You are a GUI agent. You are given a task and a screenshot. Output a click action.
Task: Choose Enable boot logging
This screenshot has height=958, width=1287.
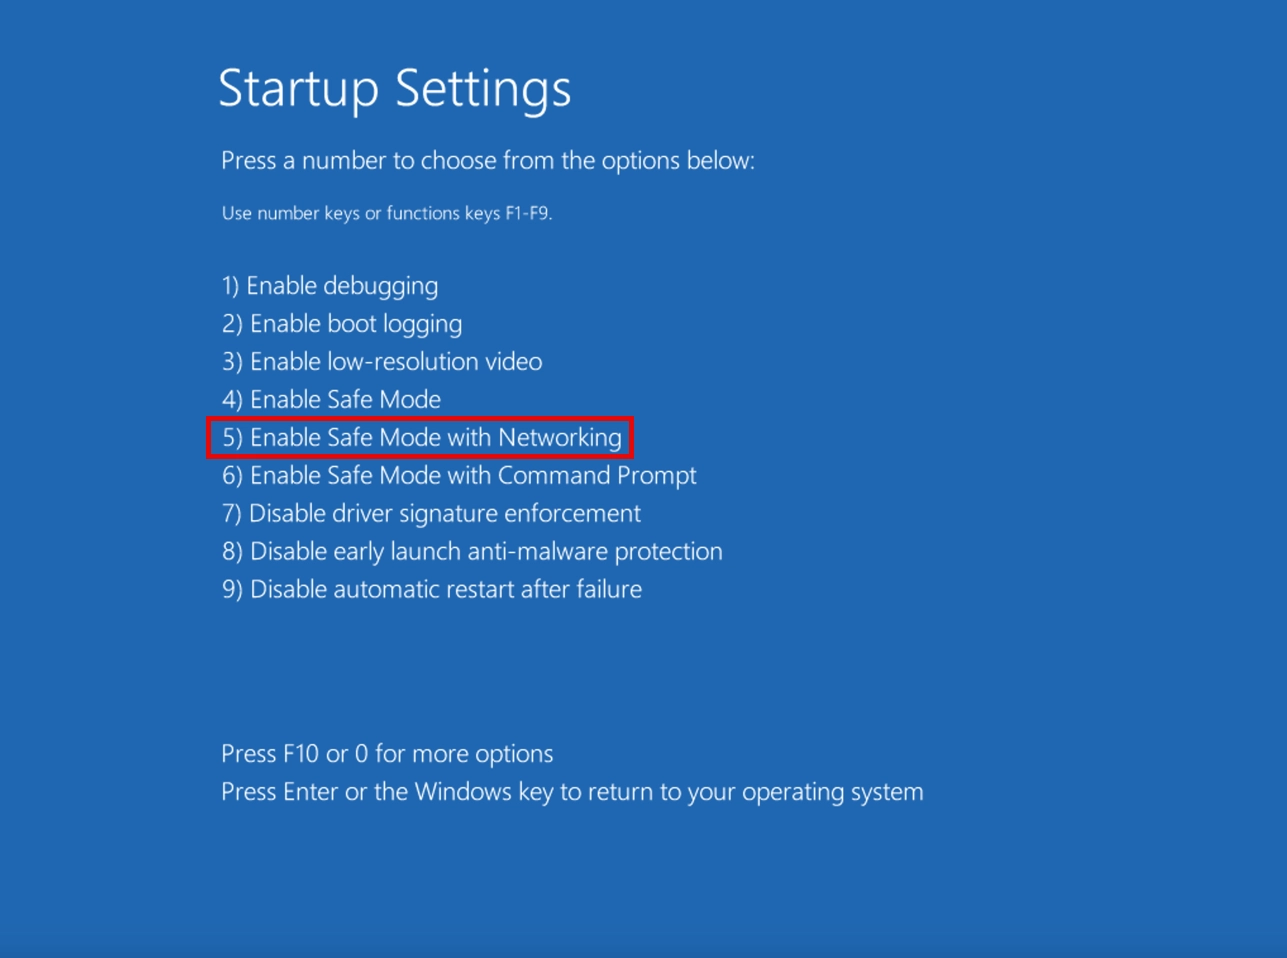click(342, 323)
